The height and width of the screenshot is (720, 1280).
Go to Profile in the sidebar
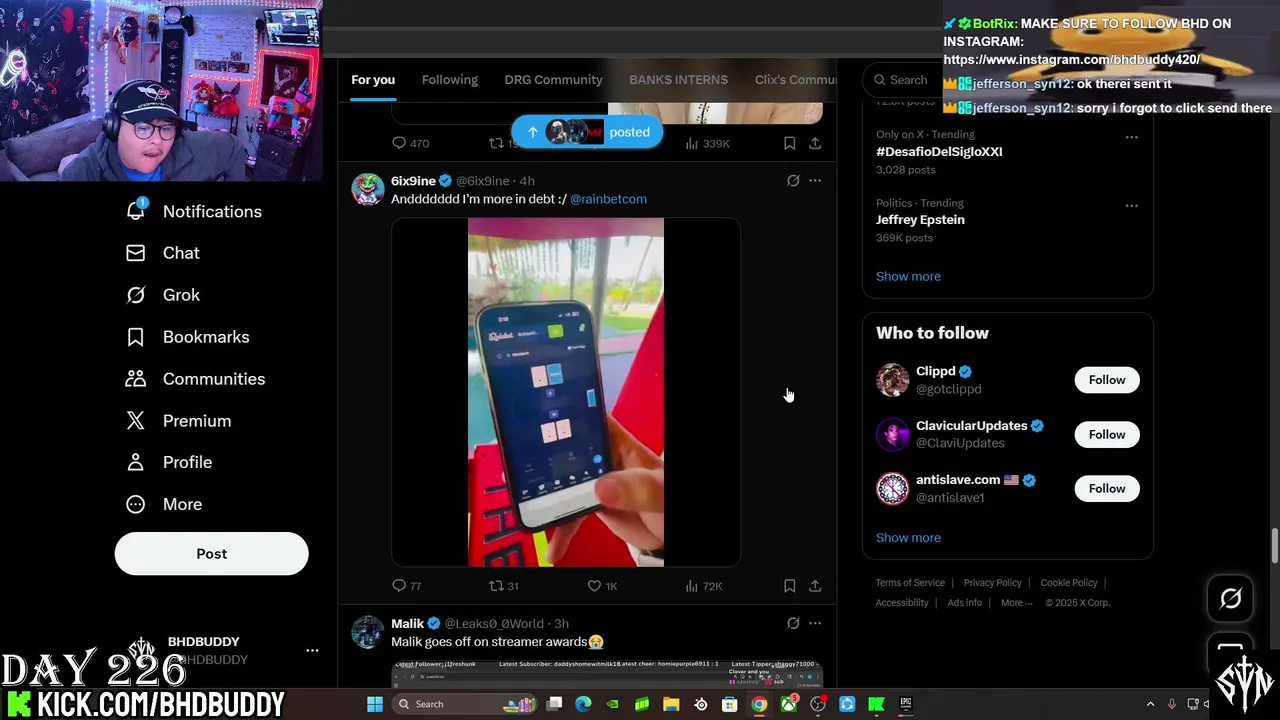(x=169, y=462)
